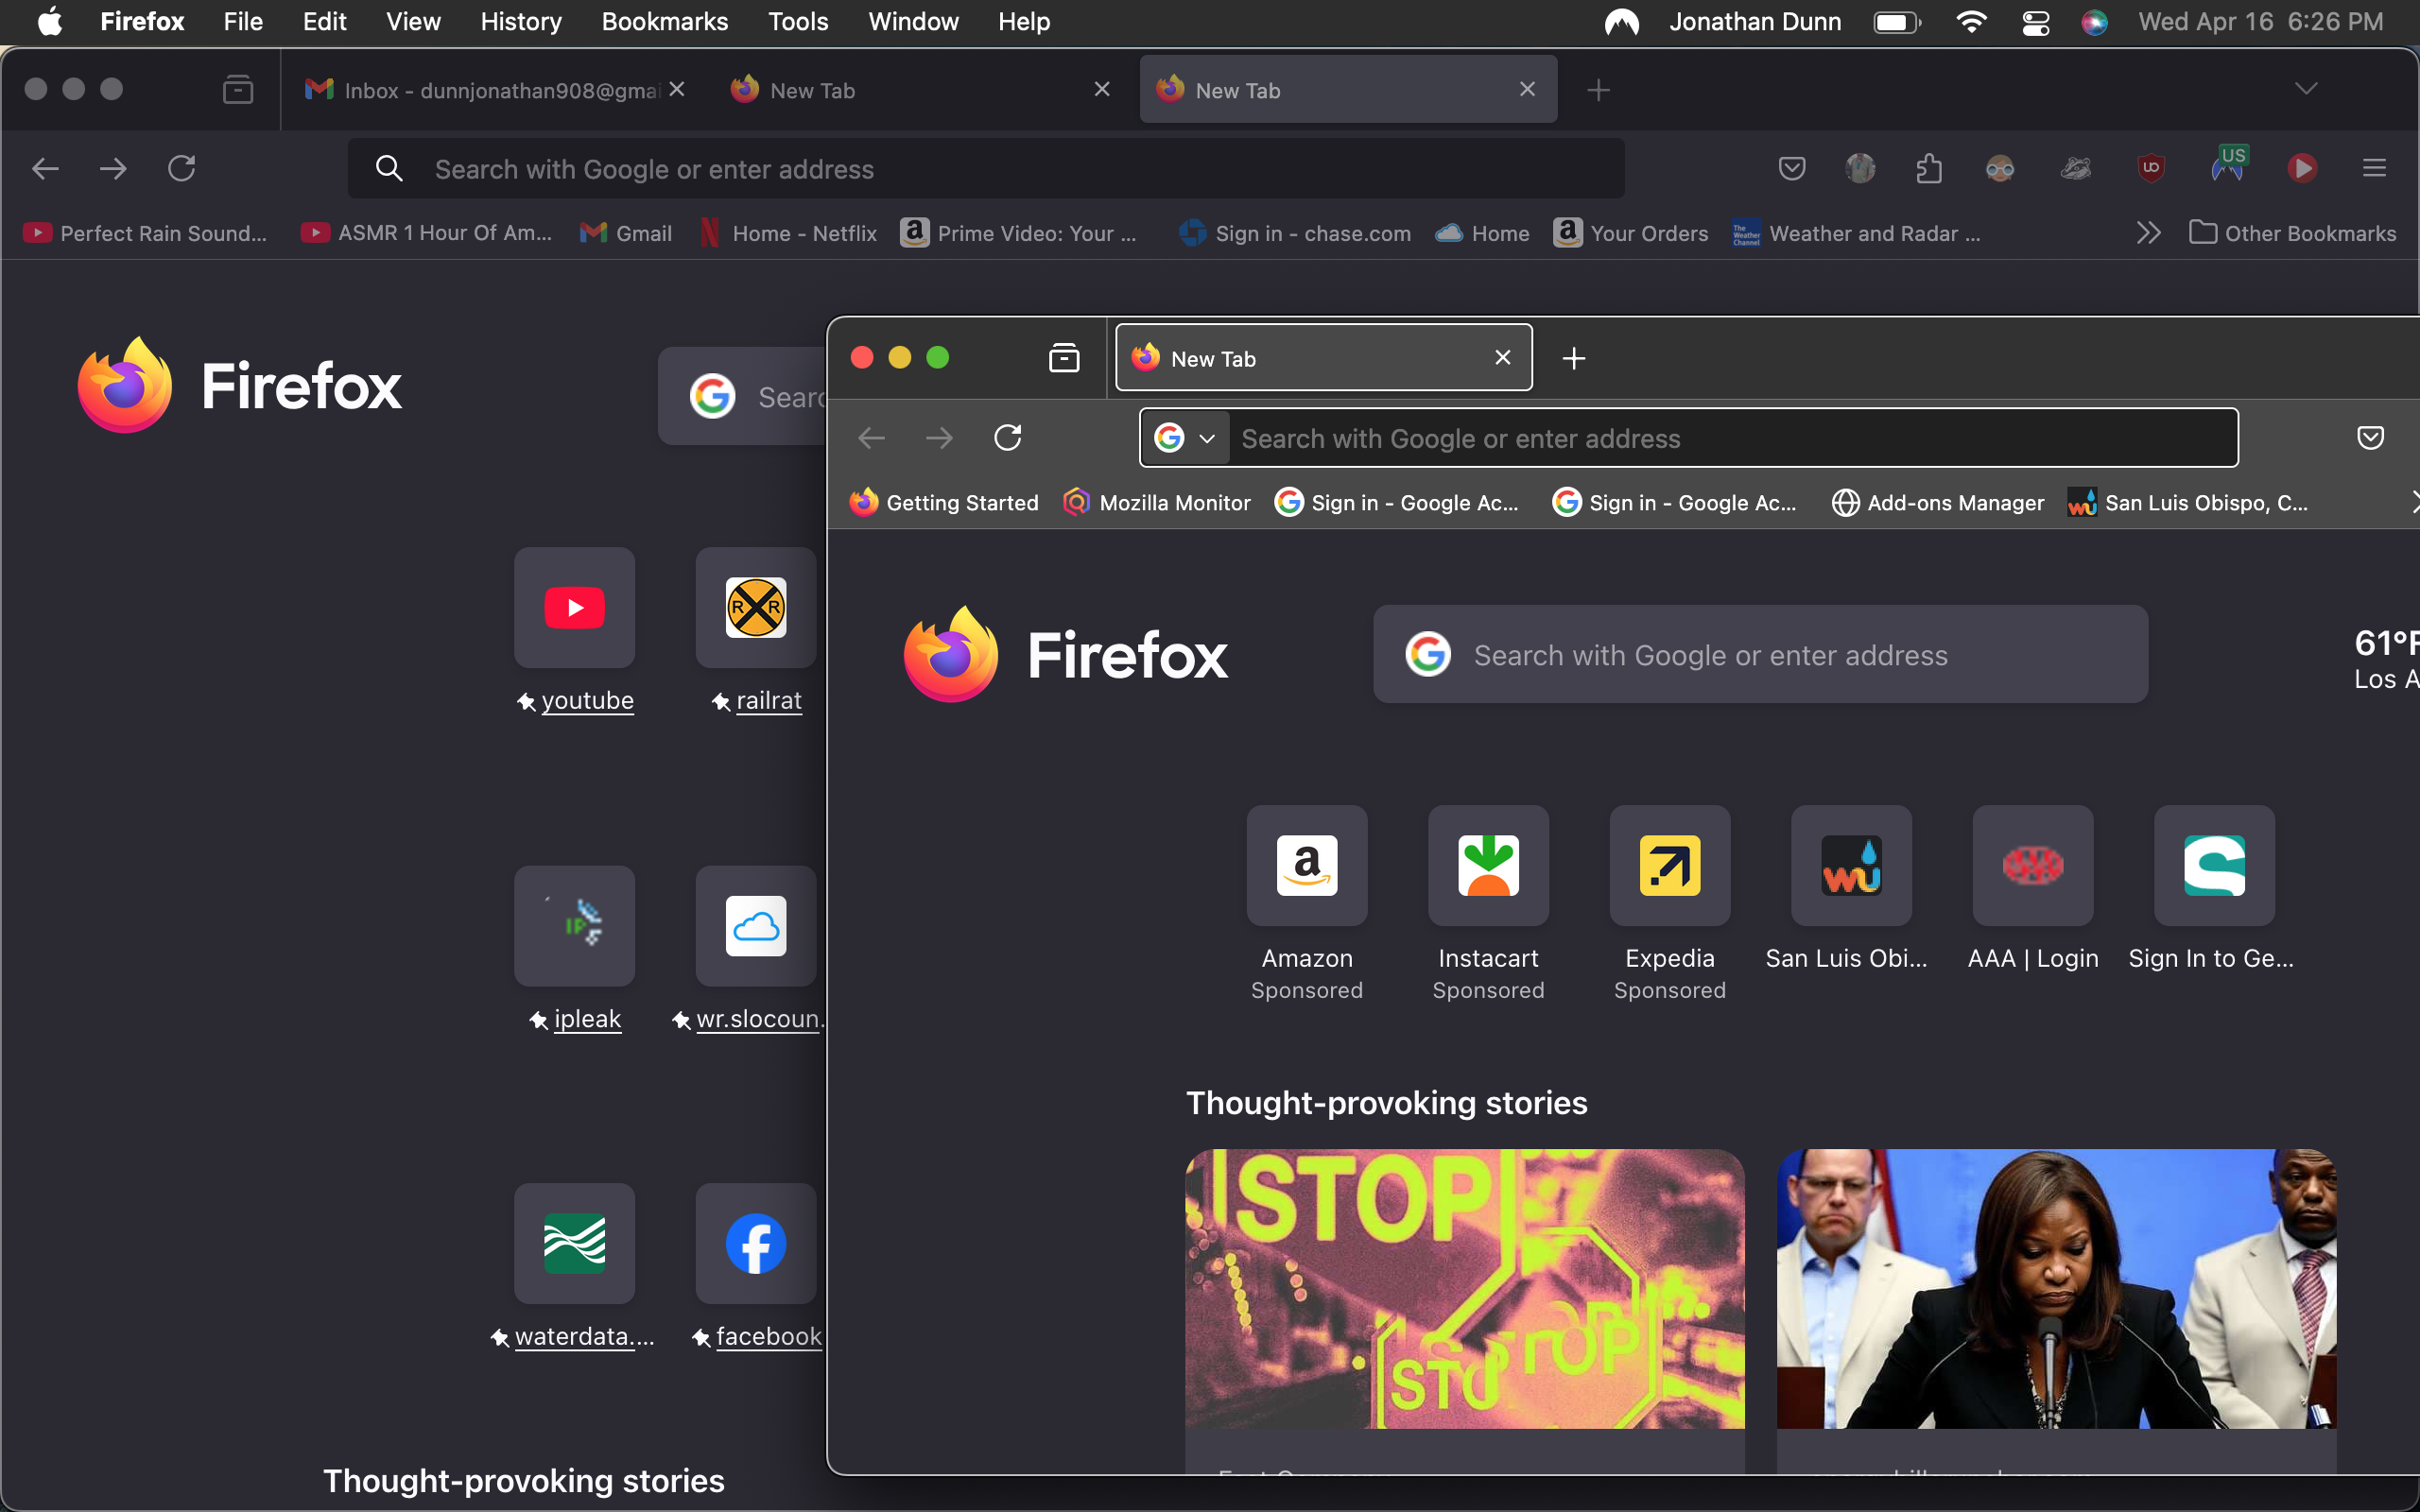
Task: Click the reload button in front window
Action: 1007,437
